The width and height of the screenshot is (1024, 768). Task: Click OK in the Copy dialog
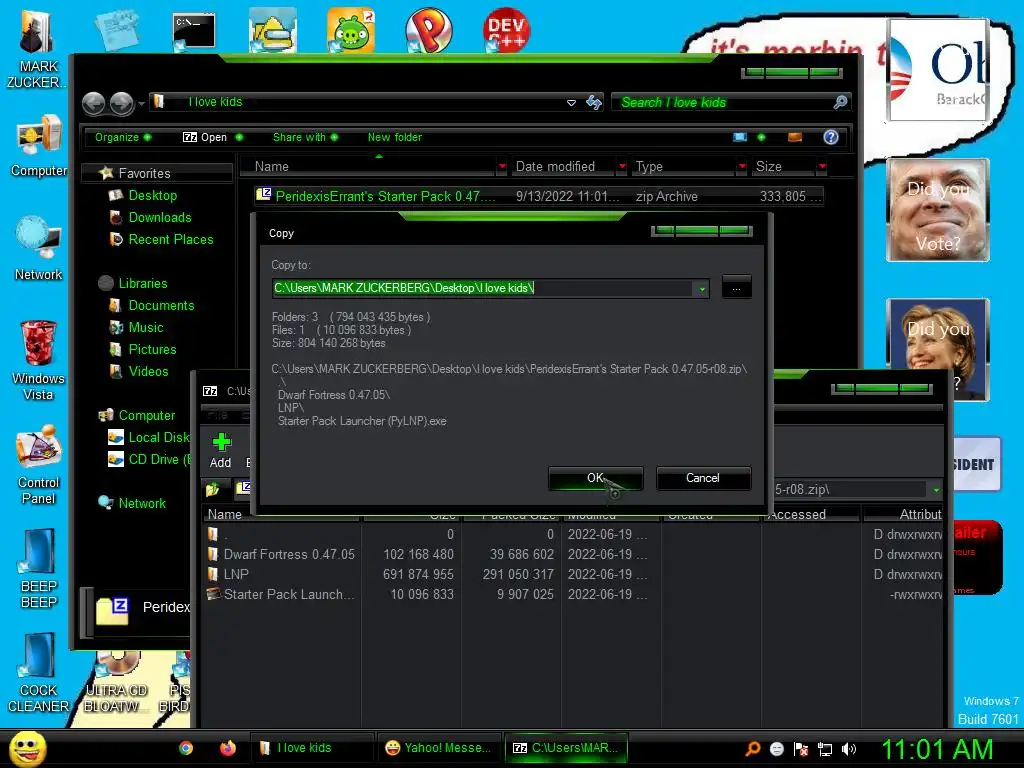[x=596, y=478]
